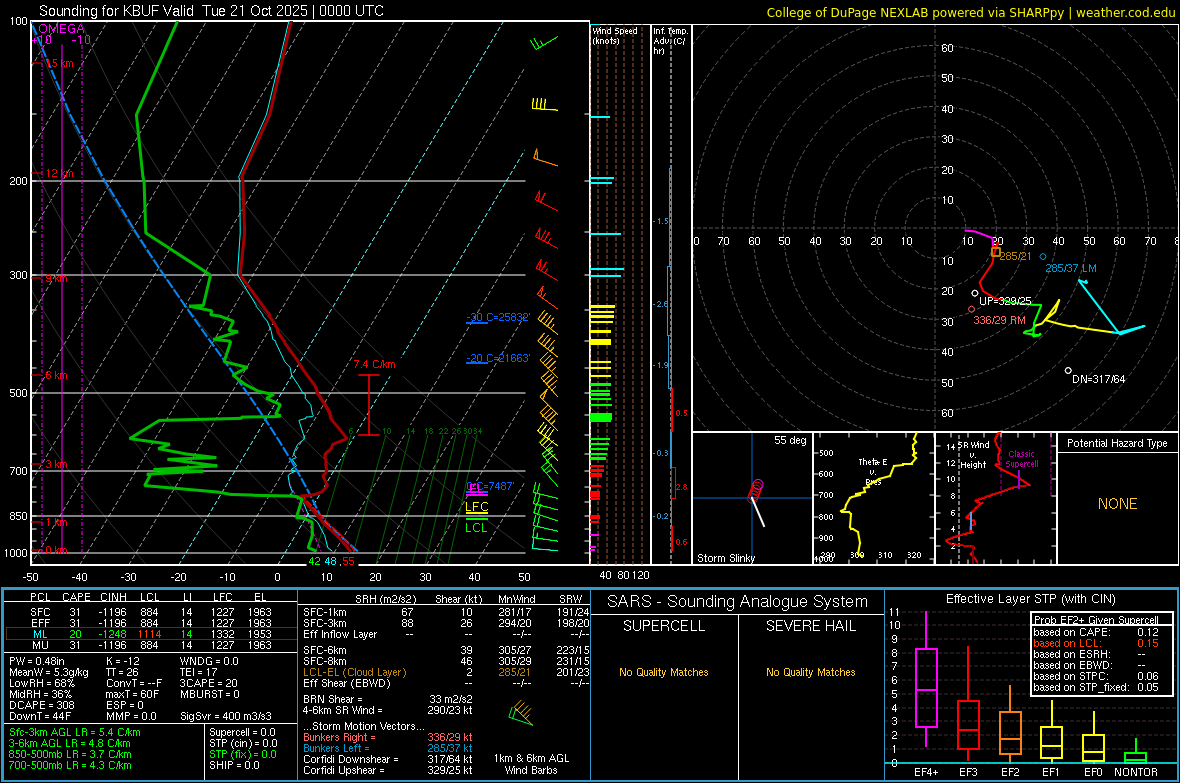This screenshot has height=783, width=1180.
Task: Click the '0C=7487' freezing level label
Action: [490, 486]
